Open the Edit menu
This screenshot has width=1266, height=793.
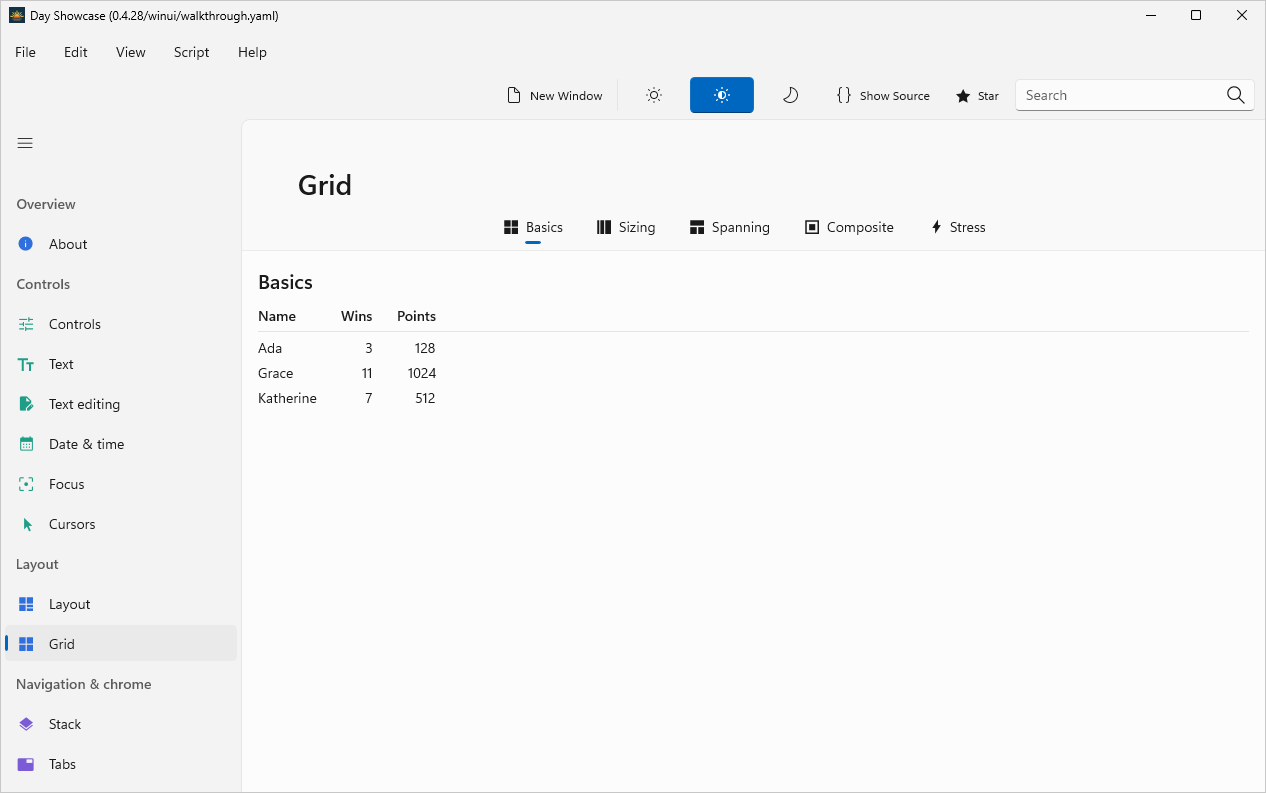click(76, 52)
